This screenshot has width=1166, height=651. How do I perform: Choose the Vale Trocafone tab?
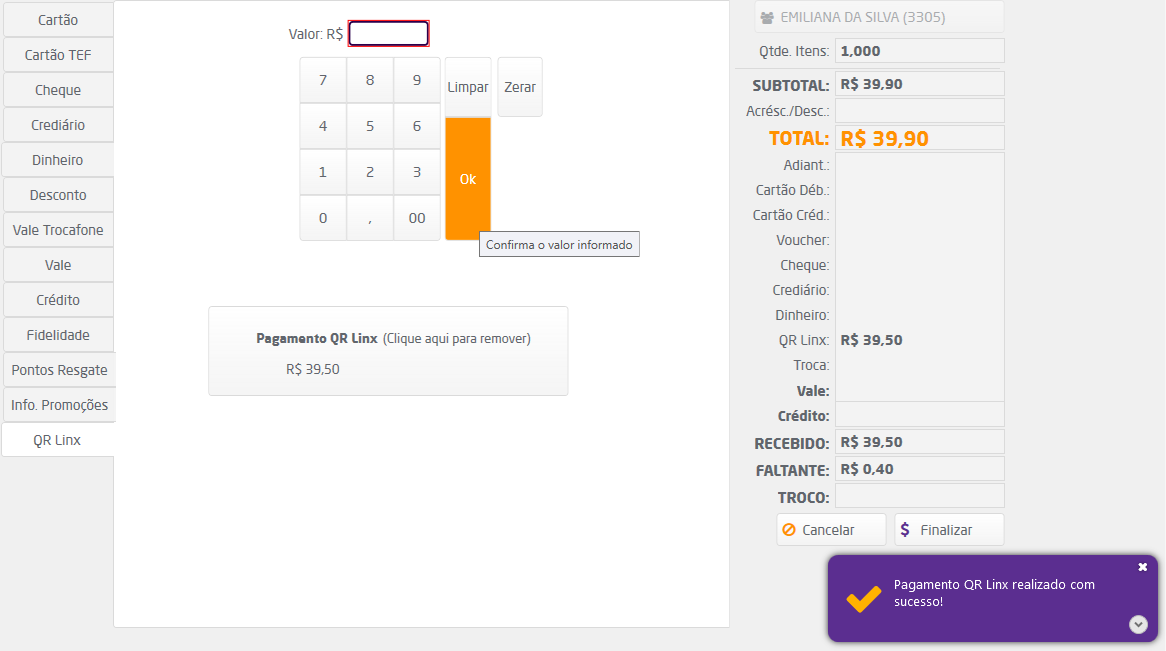[x=58, y=230]
